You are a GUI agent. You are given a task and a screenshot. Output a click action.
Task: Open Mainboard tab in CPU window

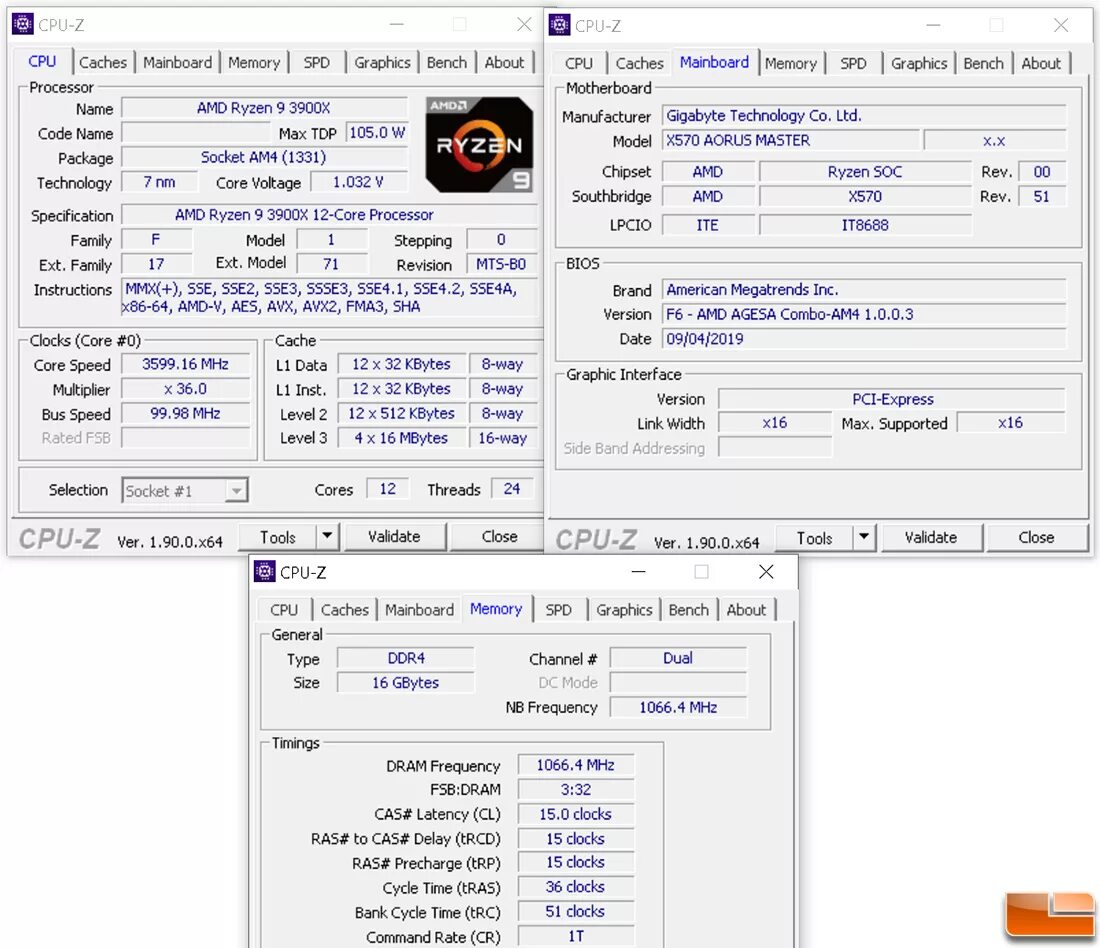pos(177,62)
